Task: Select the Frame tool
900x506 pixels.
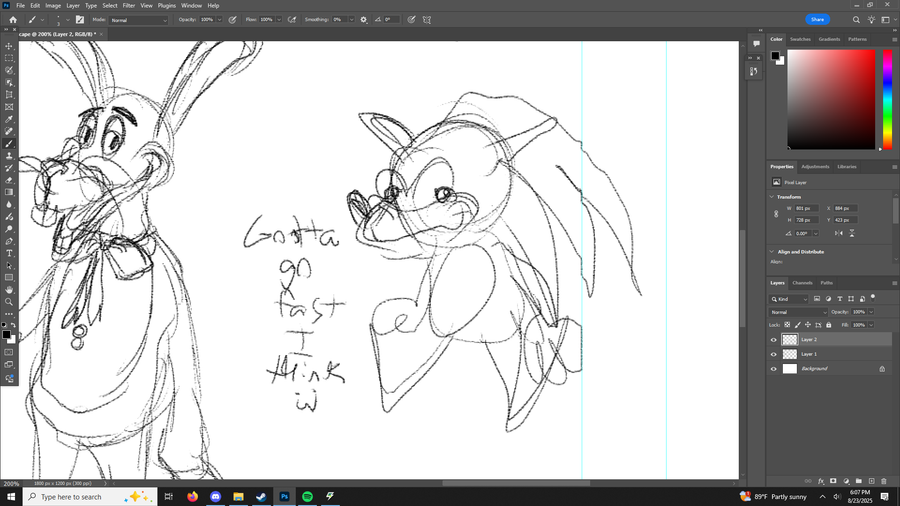Action: click(x=9, y=107)
